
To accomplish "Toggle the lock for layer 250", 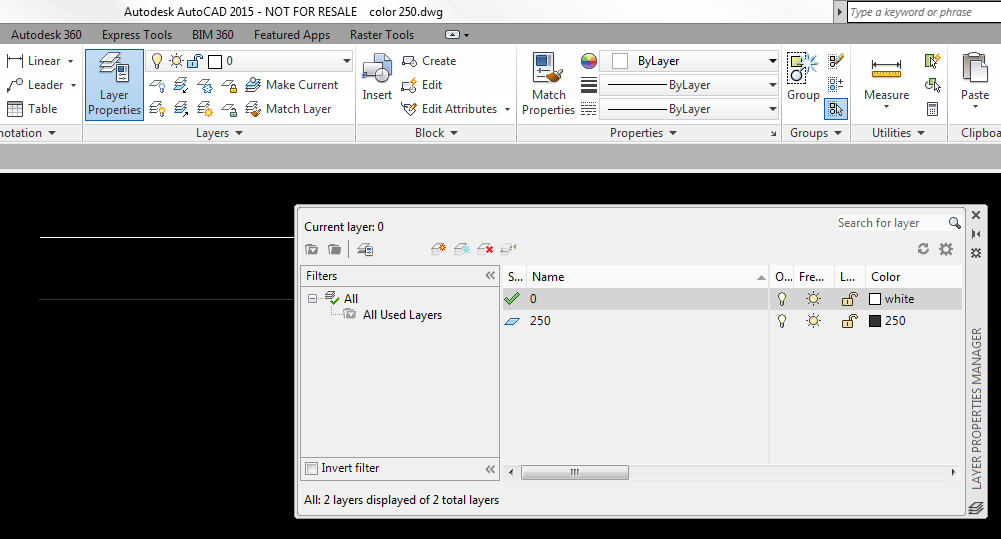I will (849, 321).
